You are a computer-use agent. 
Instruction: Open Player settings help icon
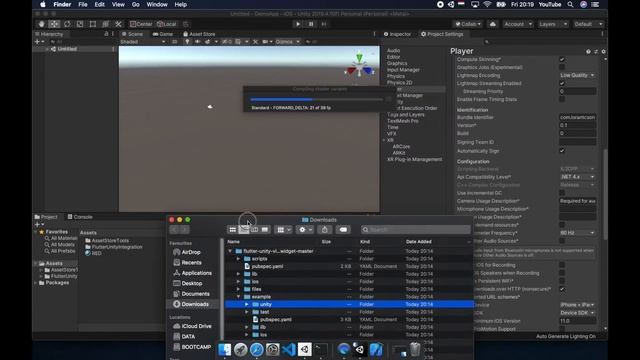[588, 51]
